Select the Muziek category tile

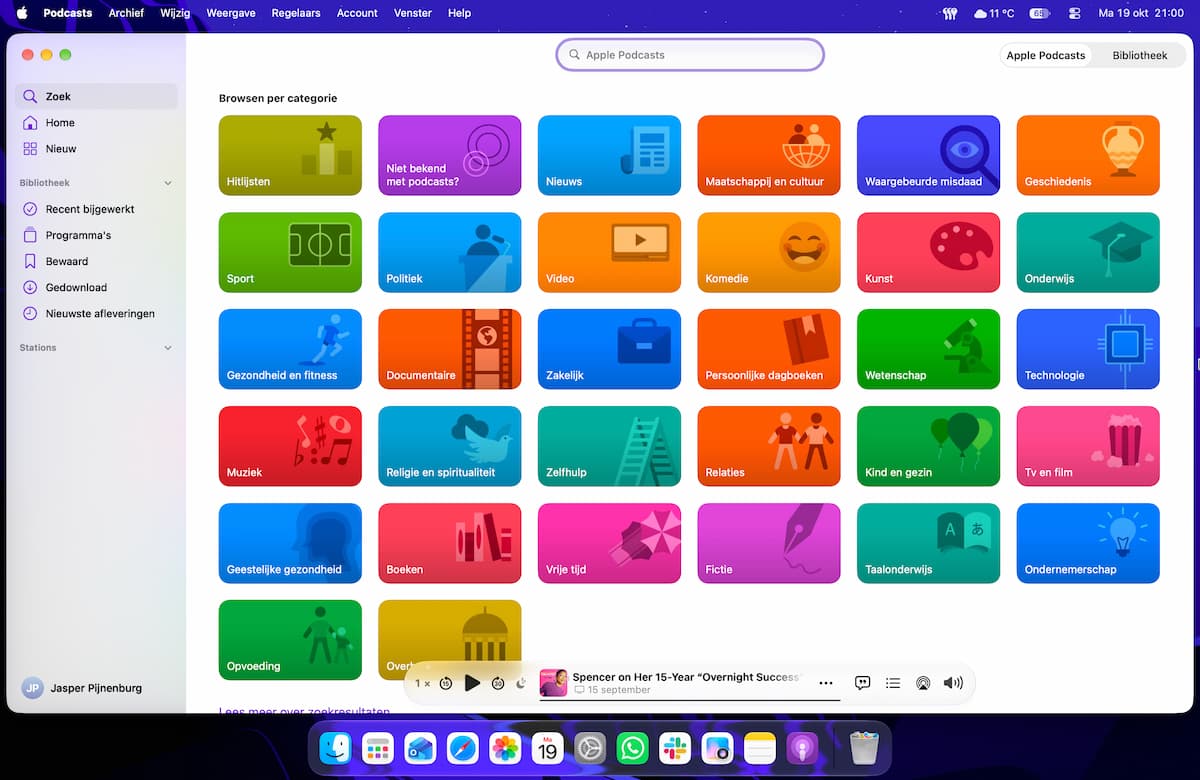290,446
